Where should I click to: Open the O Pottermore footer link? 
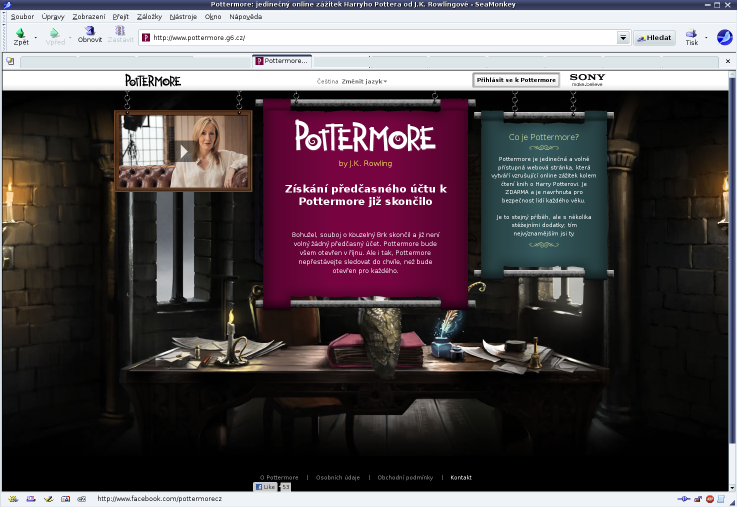point(279,477)
